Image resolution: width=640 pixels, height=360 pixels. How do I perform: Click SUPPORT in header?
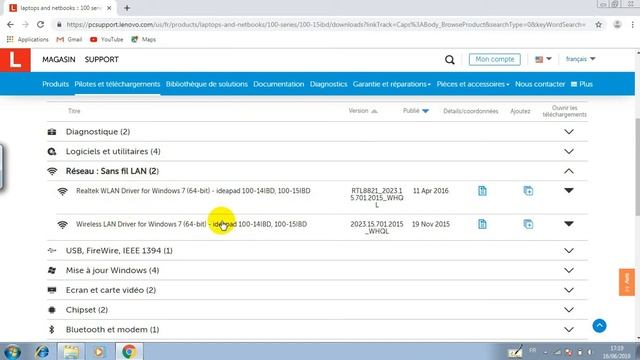pos(102,60)
